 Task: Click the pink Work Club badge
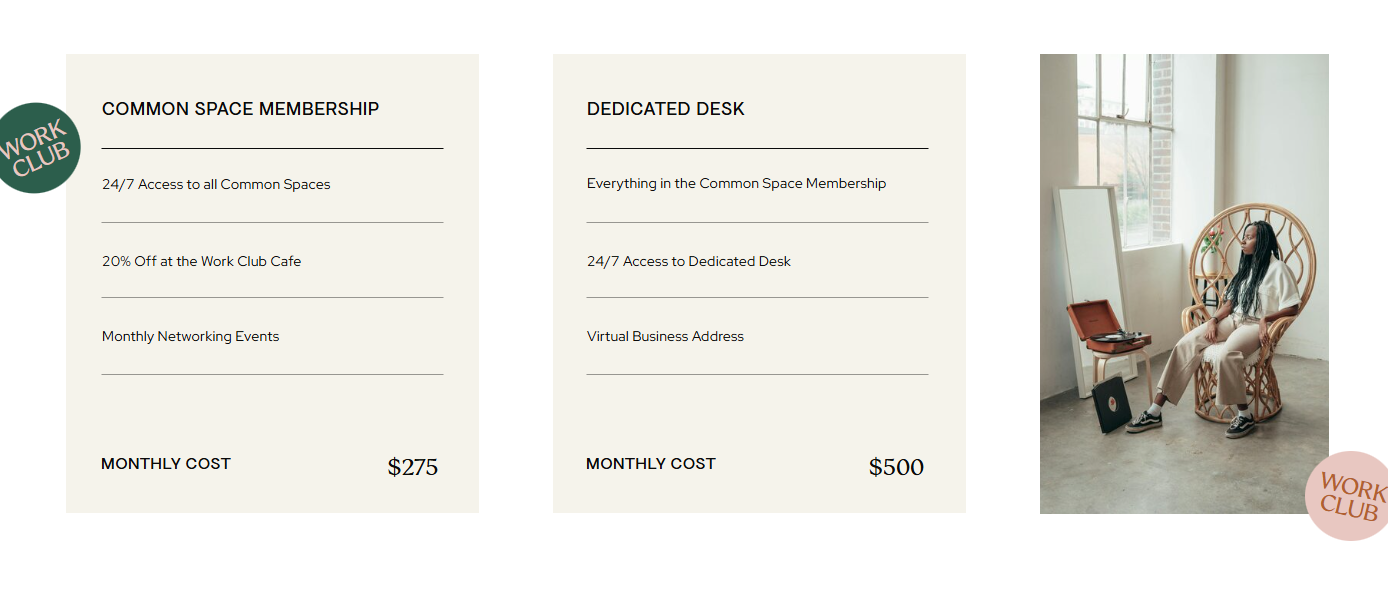click(x=1348, y=496)
